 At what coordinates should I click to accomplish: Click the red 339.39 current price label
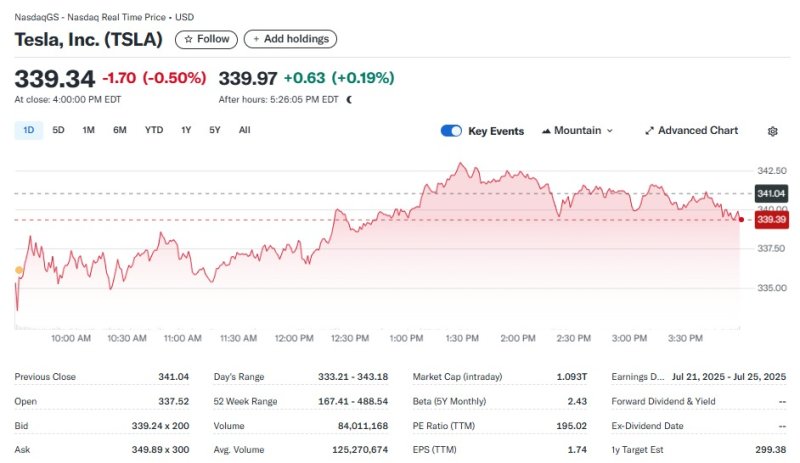(x=771, y=220)
